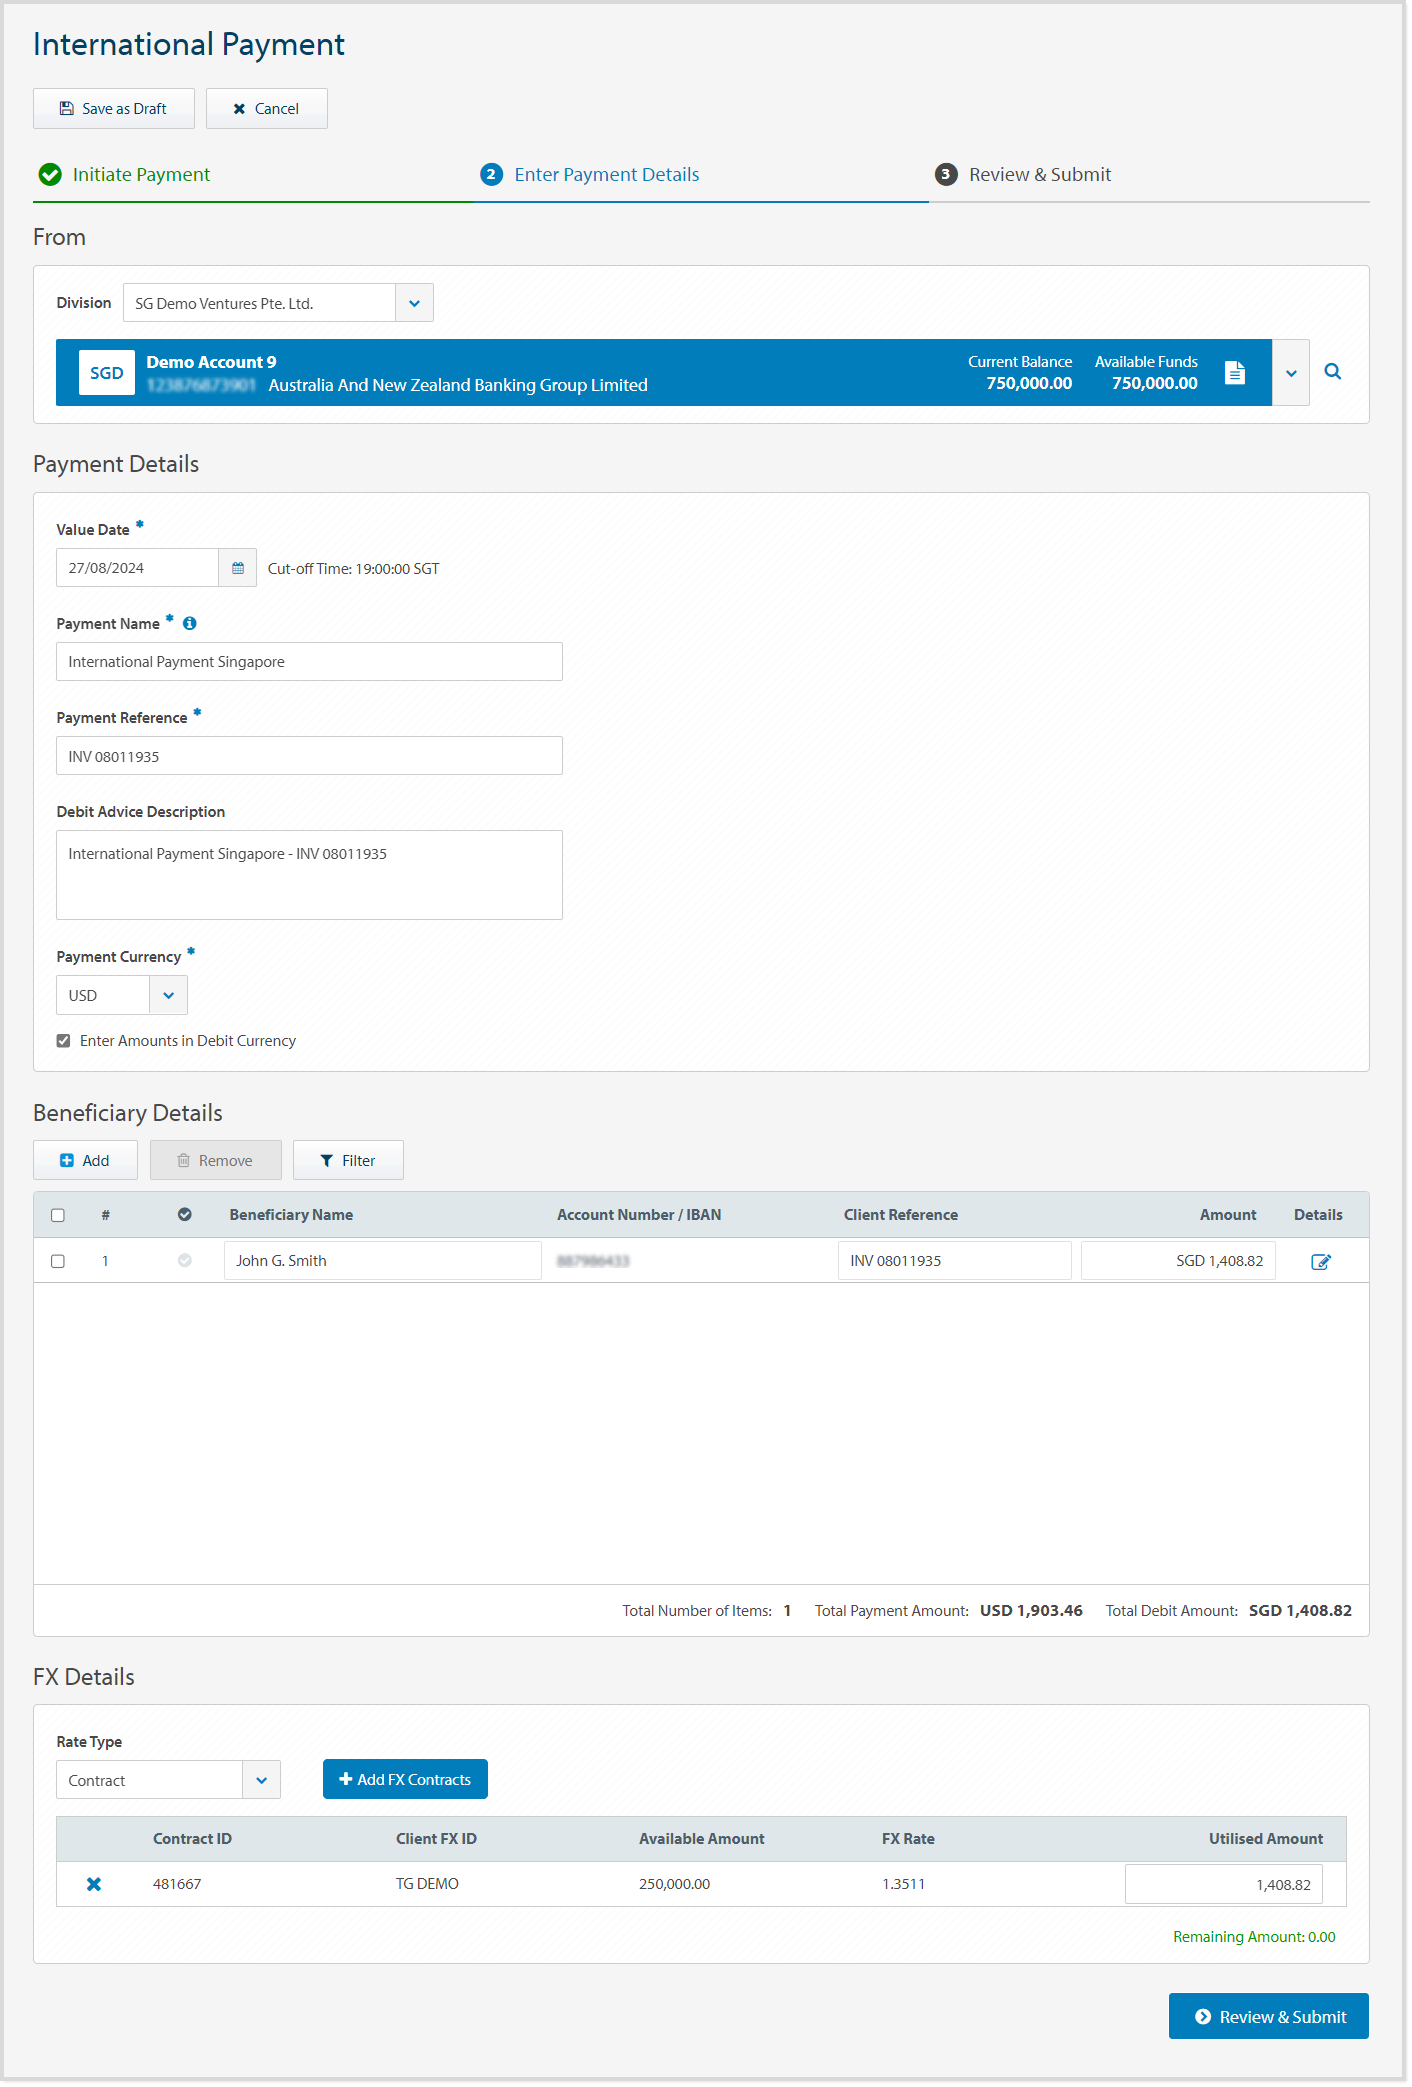Switch to the Review & Submit step
This screenshot has width=1412, height=2087.
pos(1039,175)
